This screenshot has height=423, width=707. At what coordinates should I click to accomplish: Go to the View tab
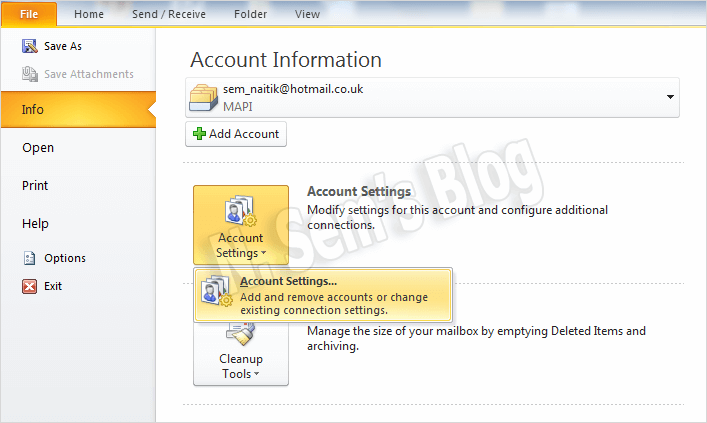click(x=308, y=14)
